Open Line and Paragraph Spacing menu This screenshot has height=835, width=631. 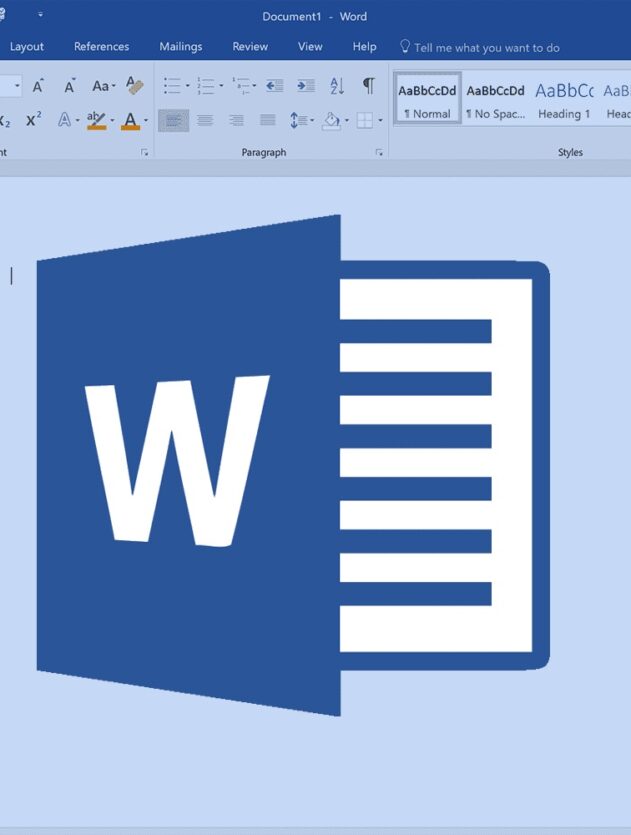(302, 120)
